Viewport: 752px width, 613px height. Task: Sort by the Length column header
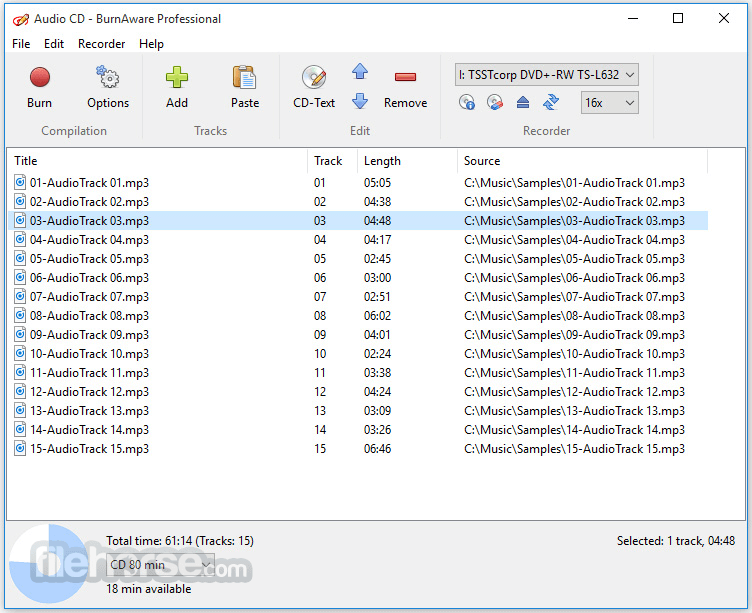pos(407,161)
